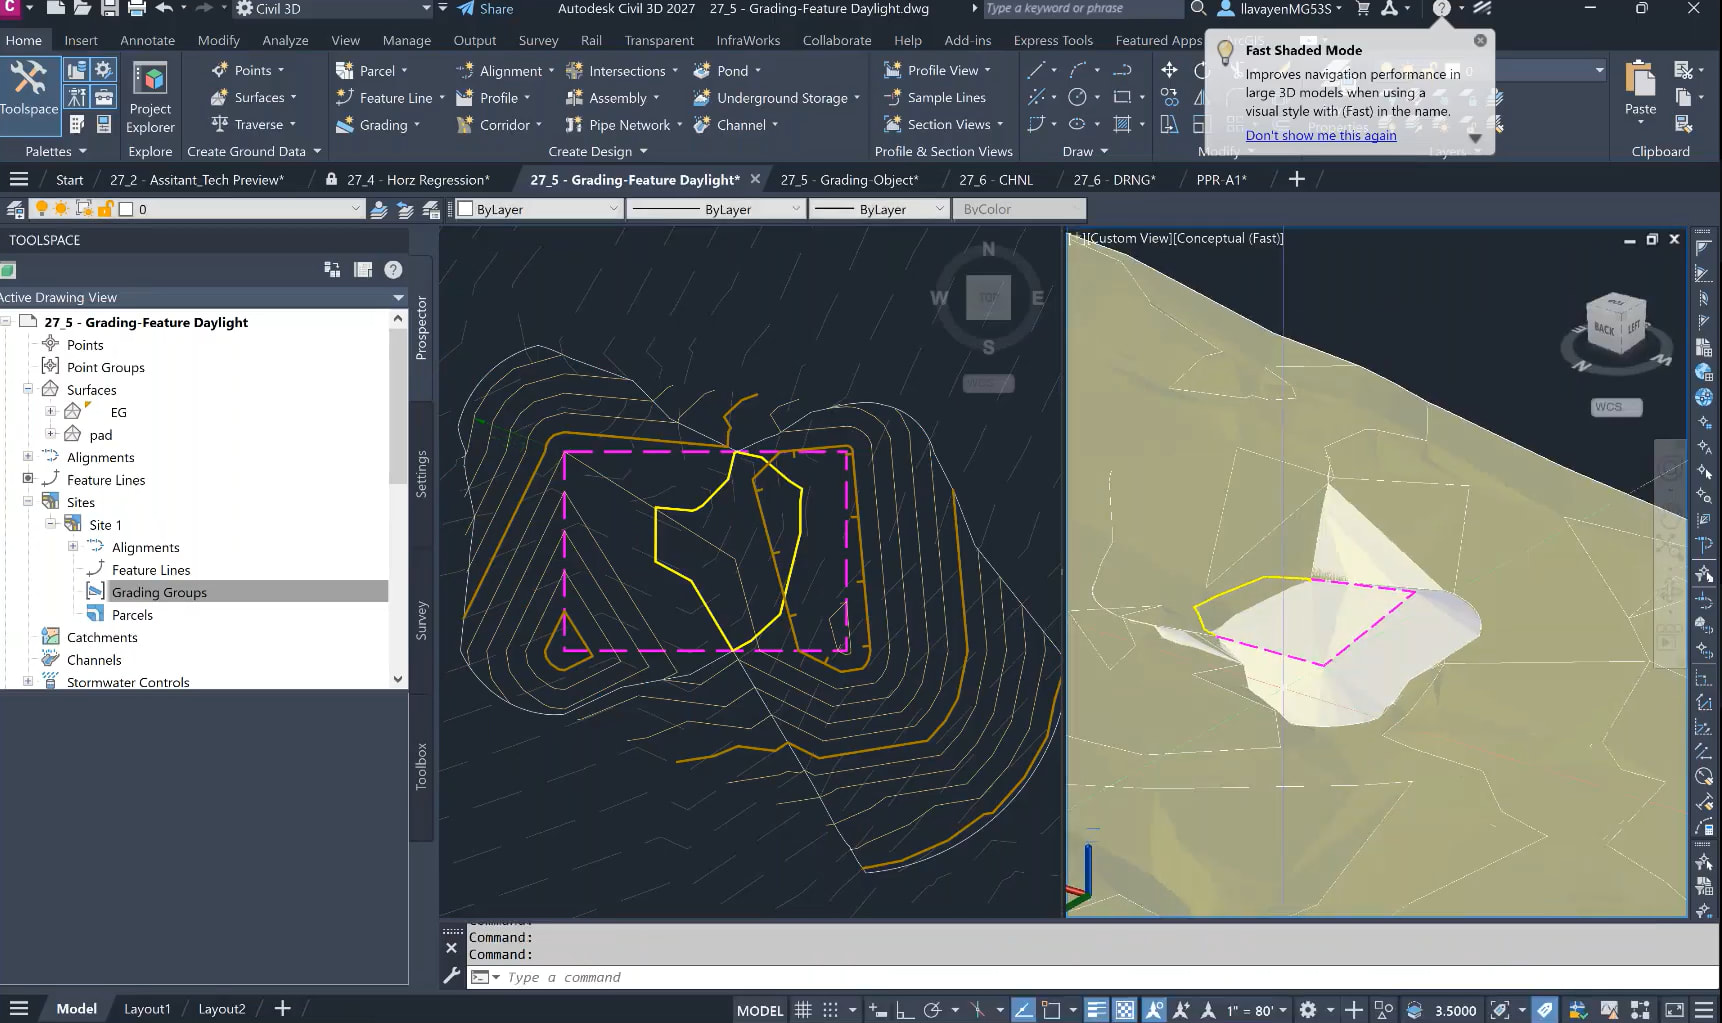Click the Share icon in title bar

[x=485, y=9]
